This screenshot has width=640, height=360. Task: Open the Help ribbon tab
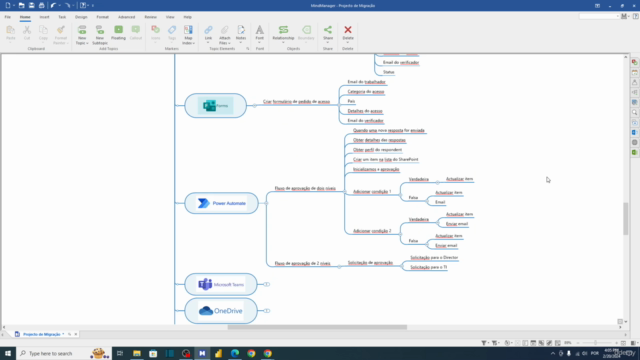(187, 17)
